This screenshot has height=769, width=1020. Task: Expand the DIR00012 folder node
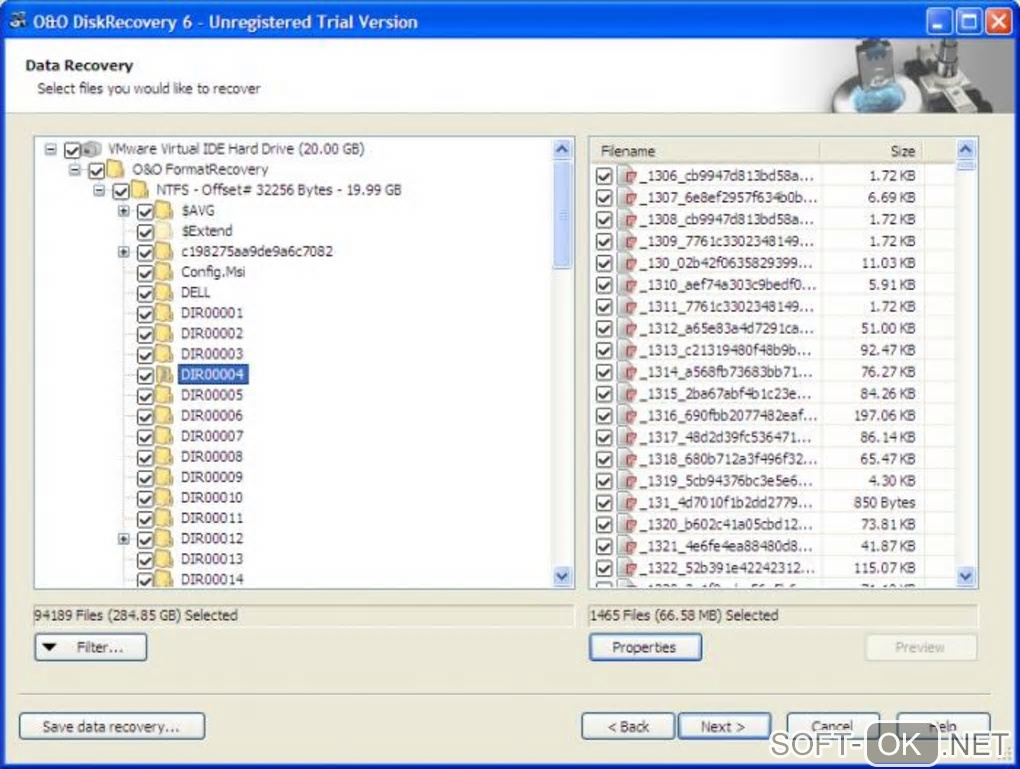click(124, 539)
